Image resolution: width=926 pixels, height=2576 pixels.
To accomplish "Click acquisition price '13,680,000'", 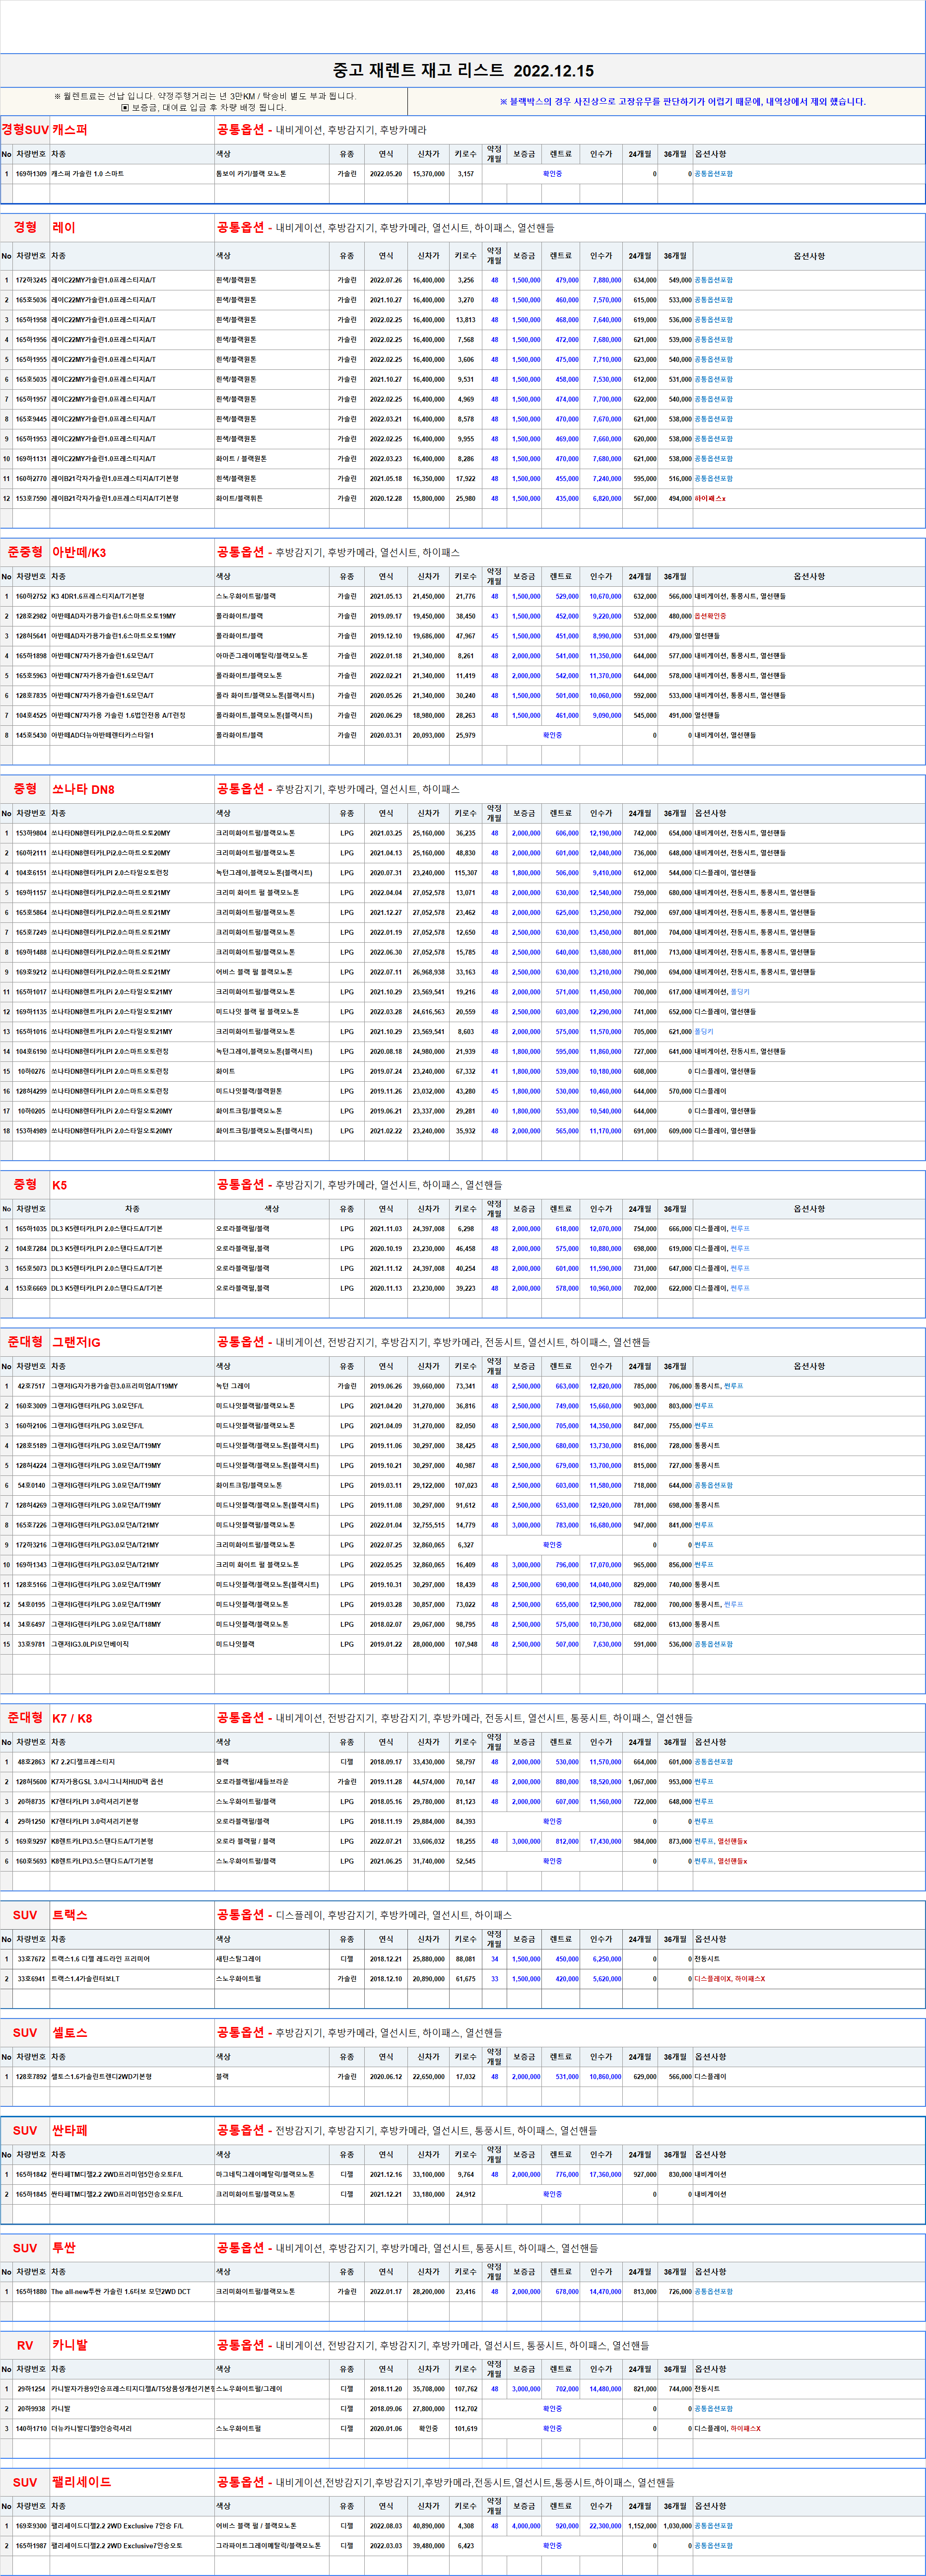I will point(605,952).
